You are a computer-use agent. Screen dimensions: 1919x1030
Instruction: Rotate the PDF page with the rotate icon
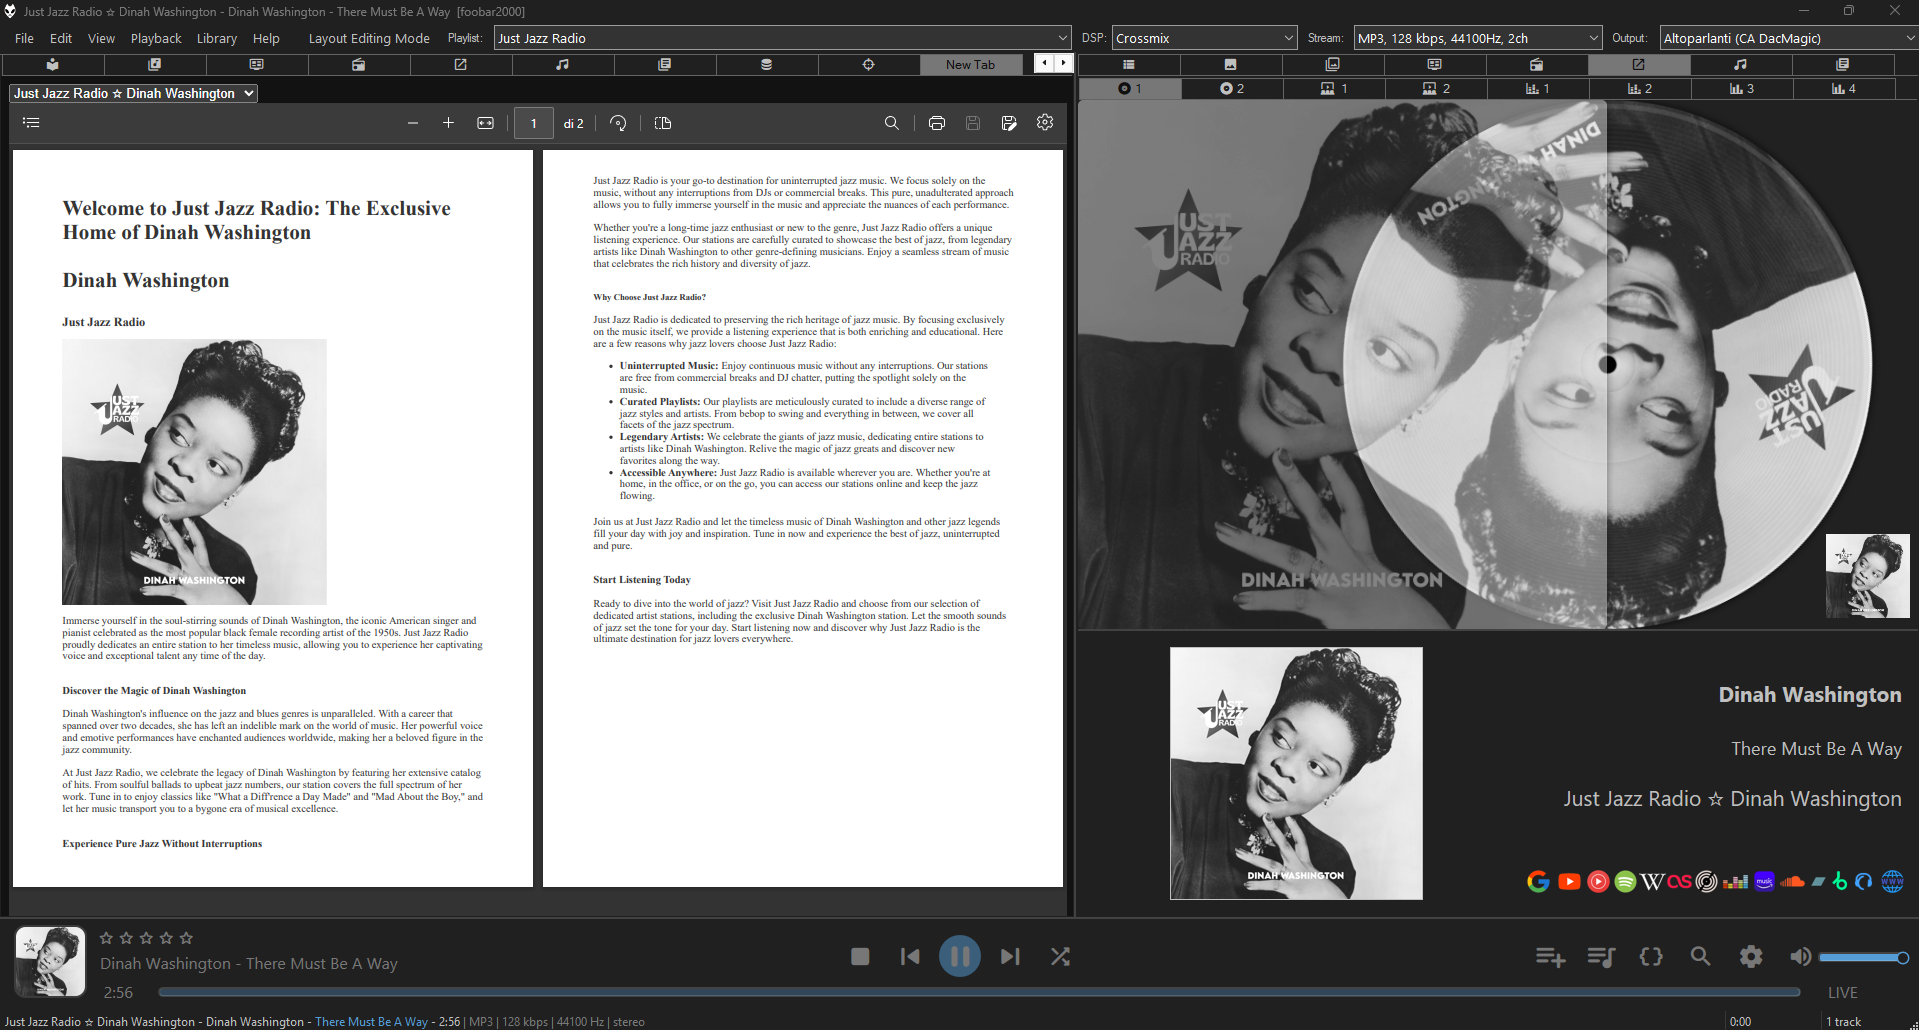coord(618,123)
